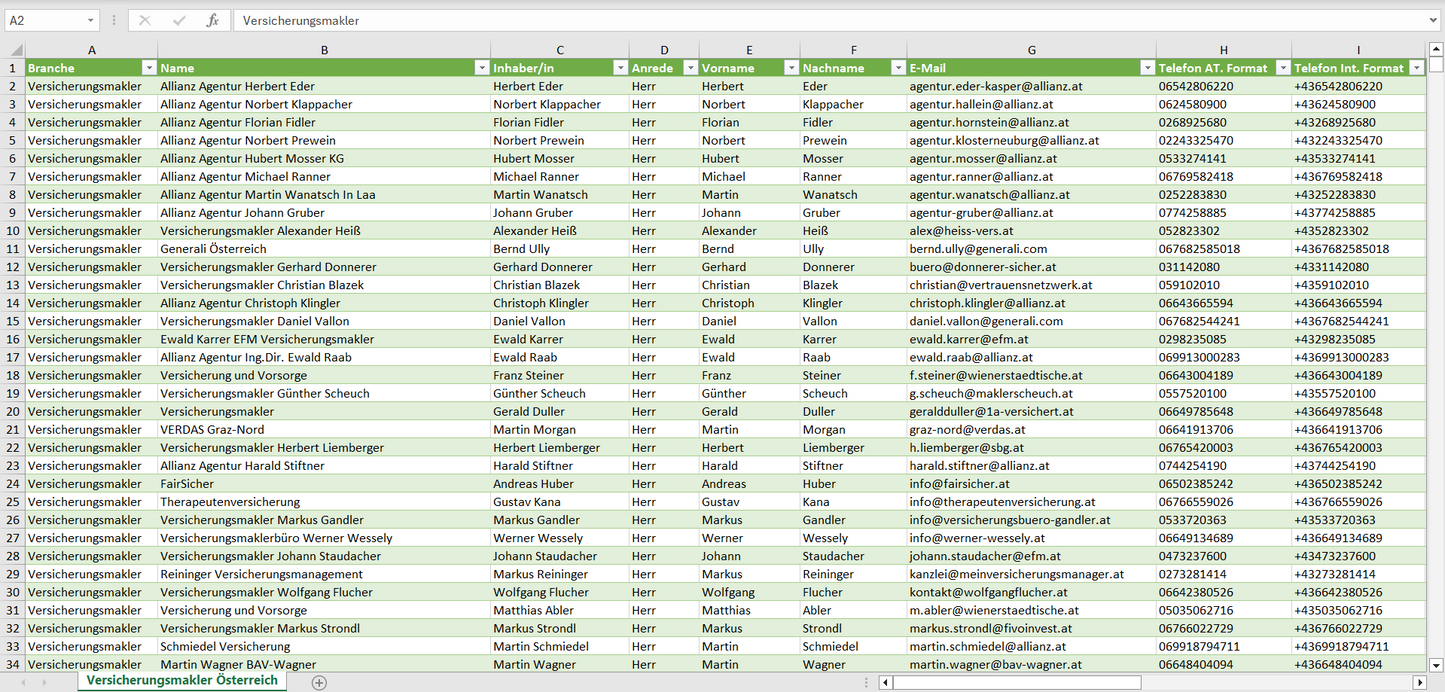Open the Telefon Int. Format filter dropdown
The height and width of the screenshot is (692, 1445).
tap(1416, 68)
